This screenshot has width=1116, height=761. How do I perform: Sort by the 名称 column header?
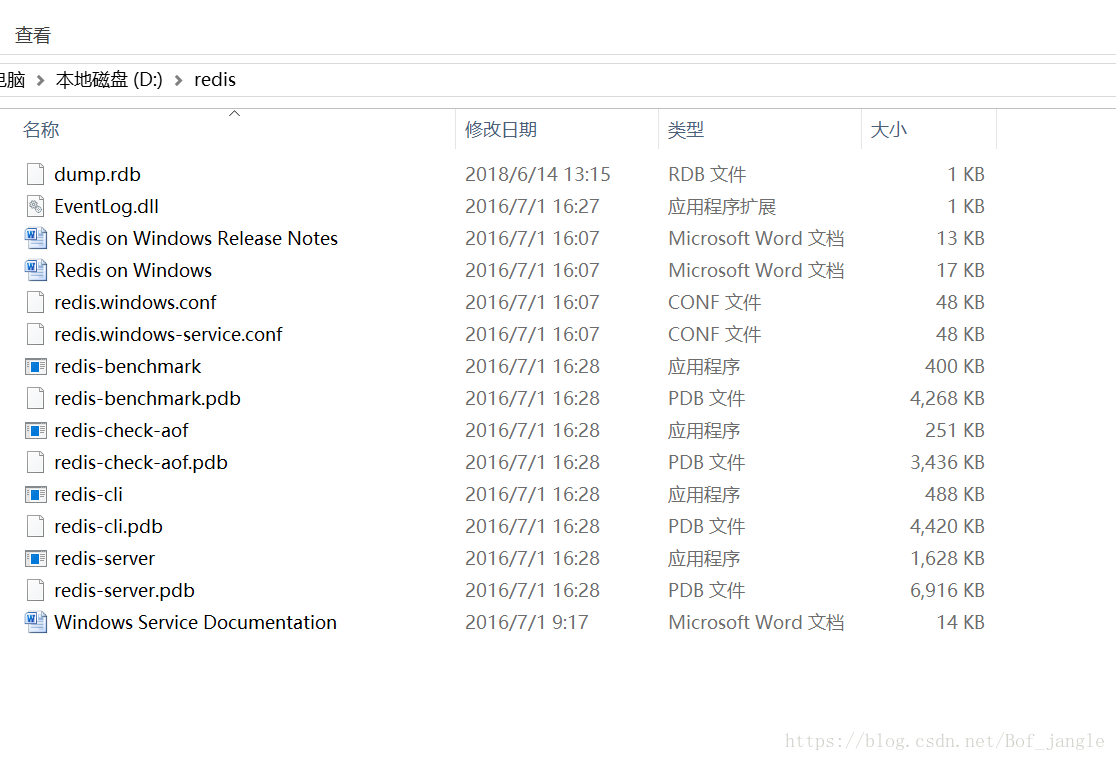[x=41, y=130]
